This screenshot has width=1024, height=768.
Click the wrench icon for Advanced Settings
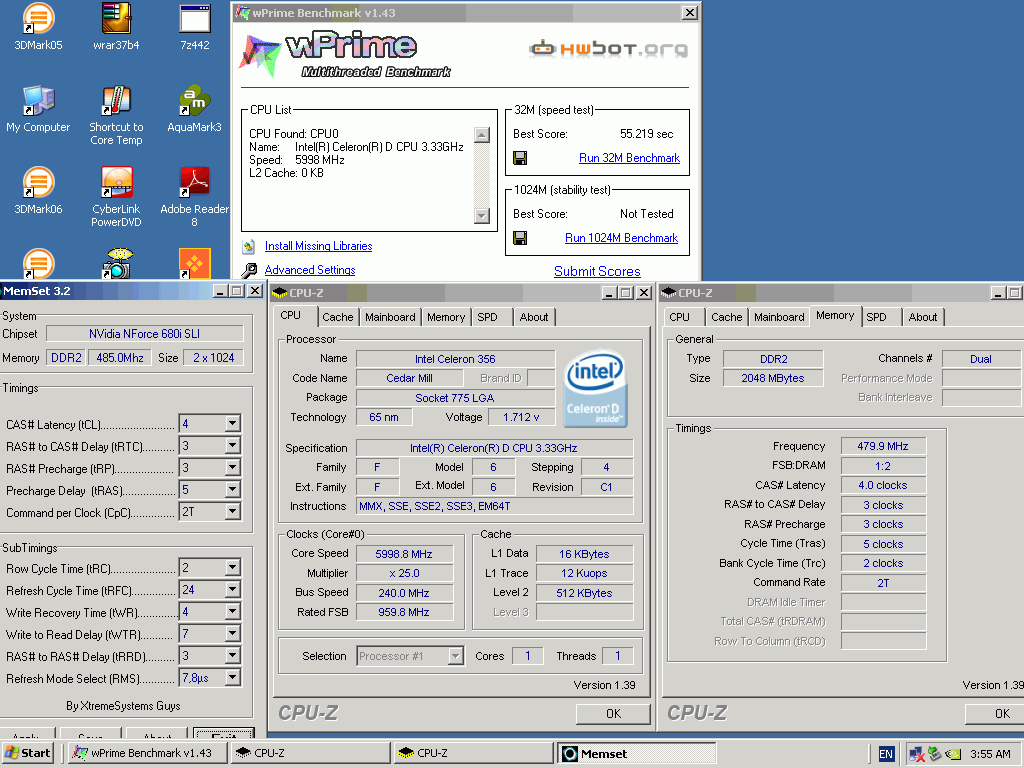click(x=249, y=270)
